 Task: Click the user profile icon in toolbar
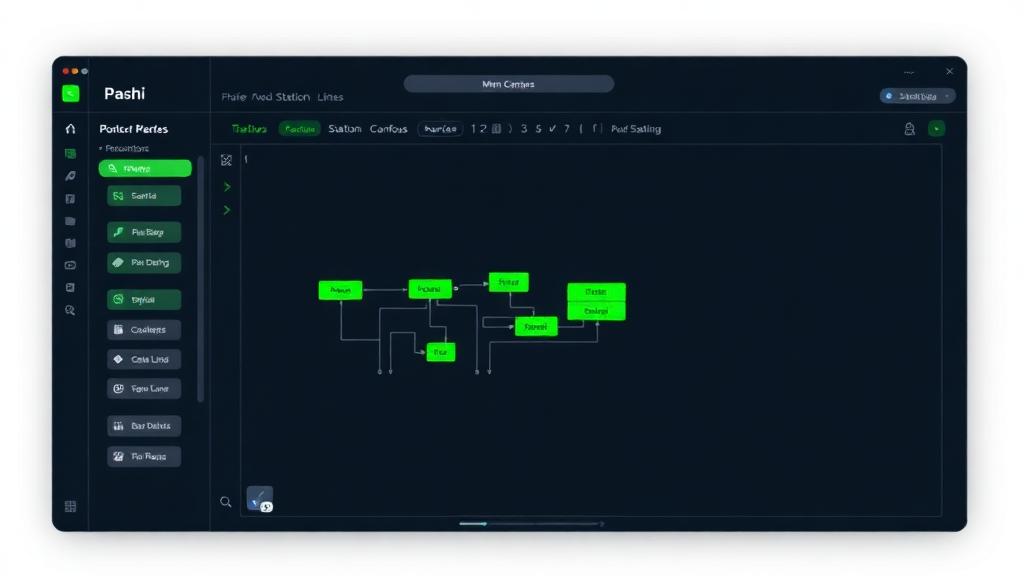(x=909, y=129)
